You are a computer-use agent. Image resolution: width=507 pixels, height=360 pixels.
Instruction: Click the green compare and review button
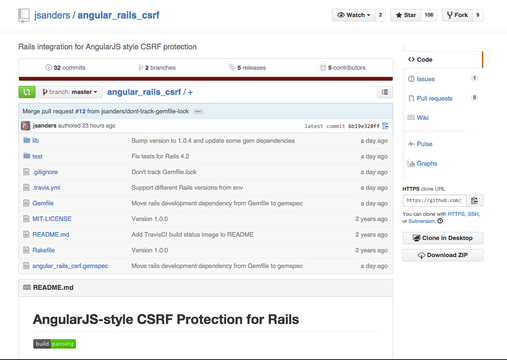point(27,92)
